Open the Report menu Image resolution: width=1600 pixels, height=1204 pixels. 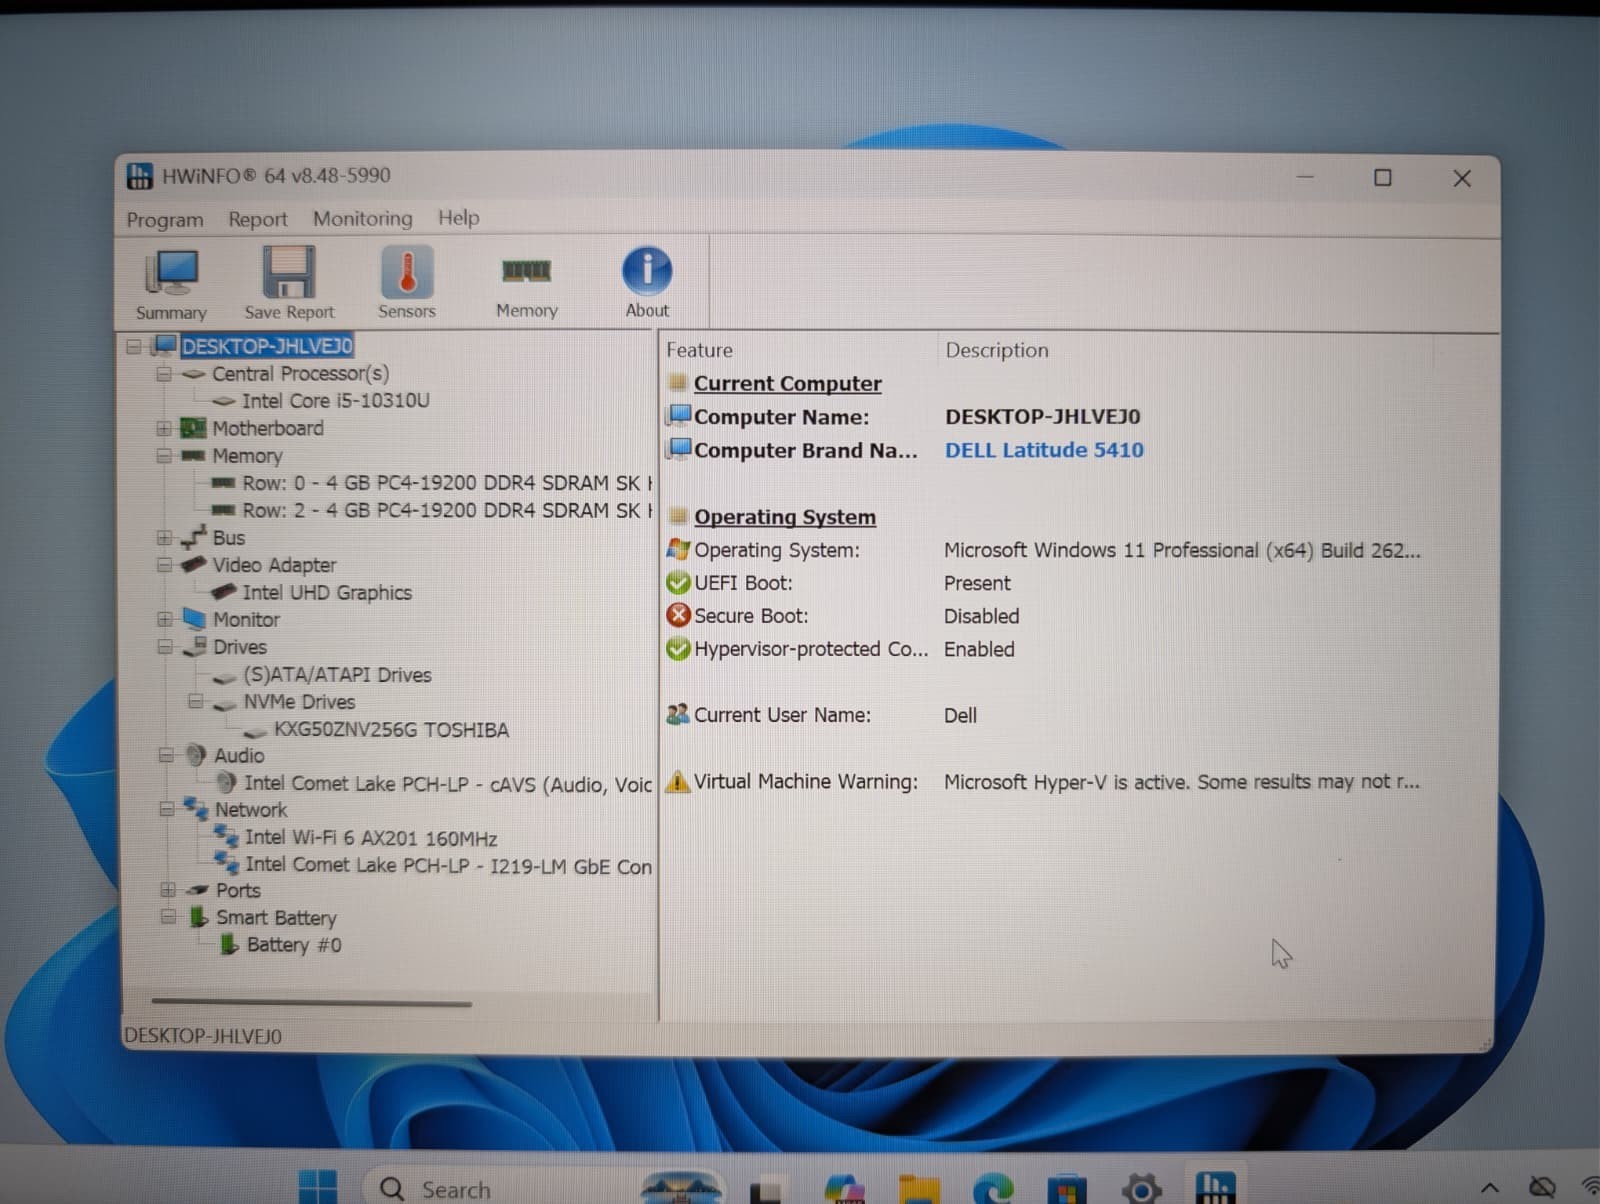[x=257, y=219]
